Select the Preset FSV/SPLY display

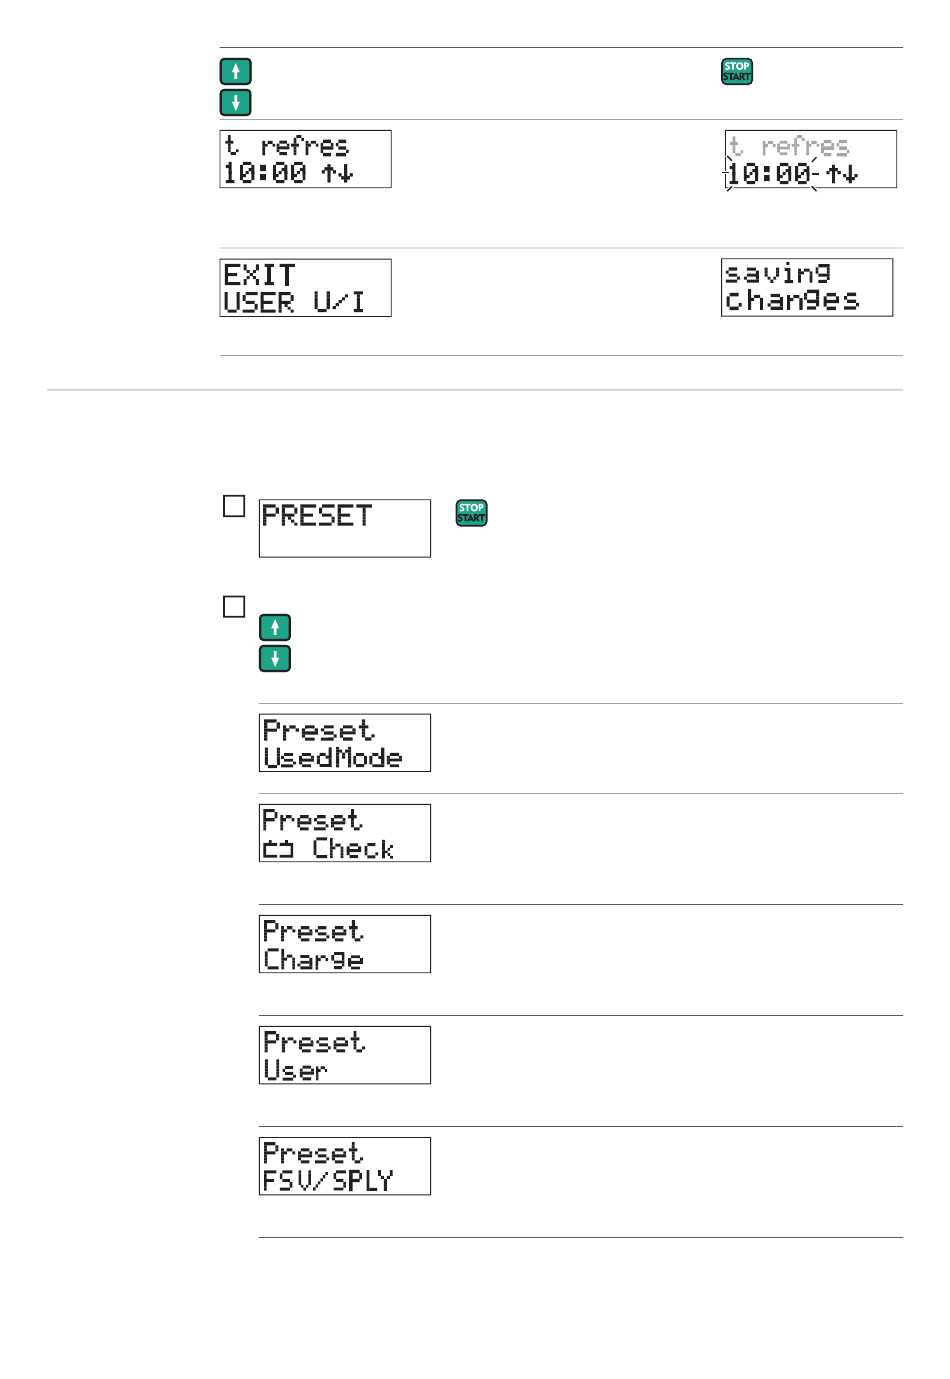point(345,1166)
